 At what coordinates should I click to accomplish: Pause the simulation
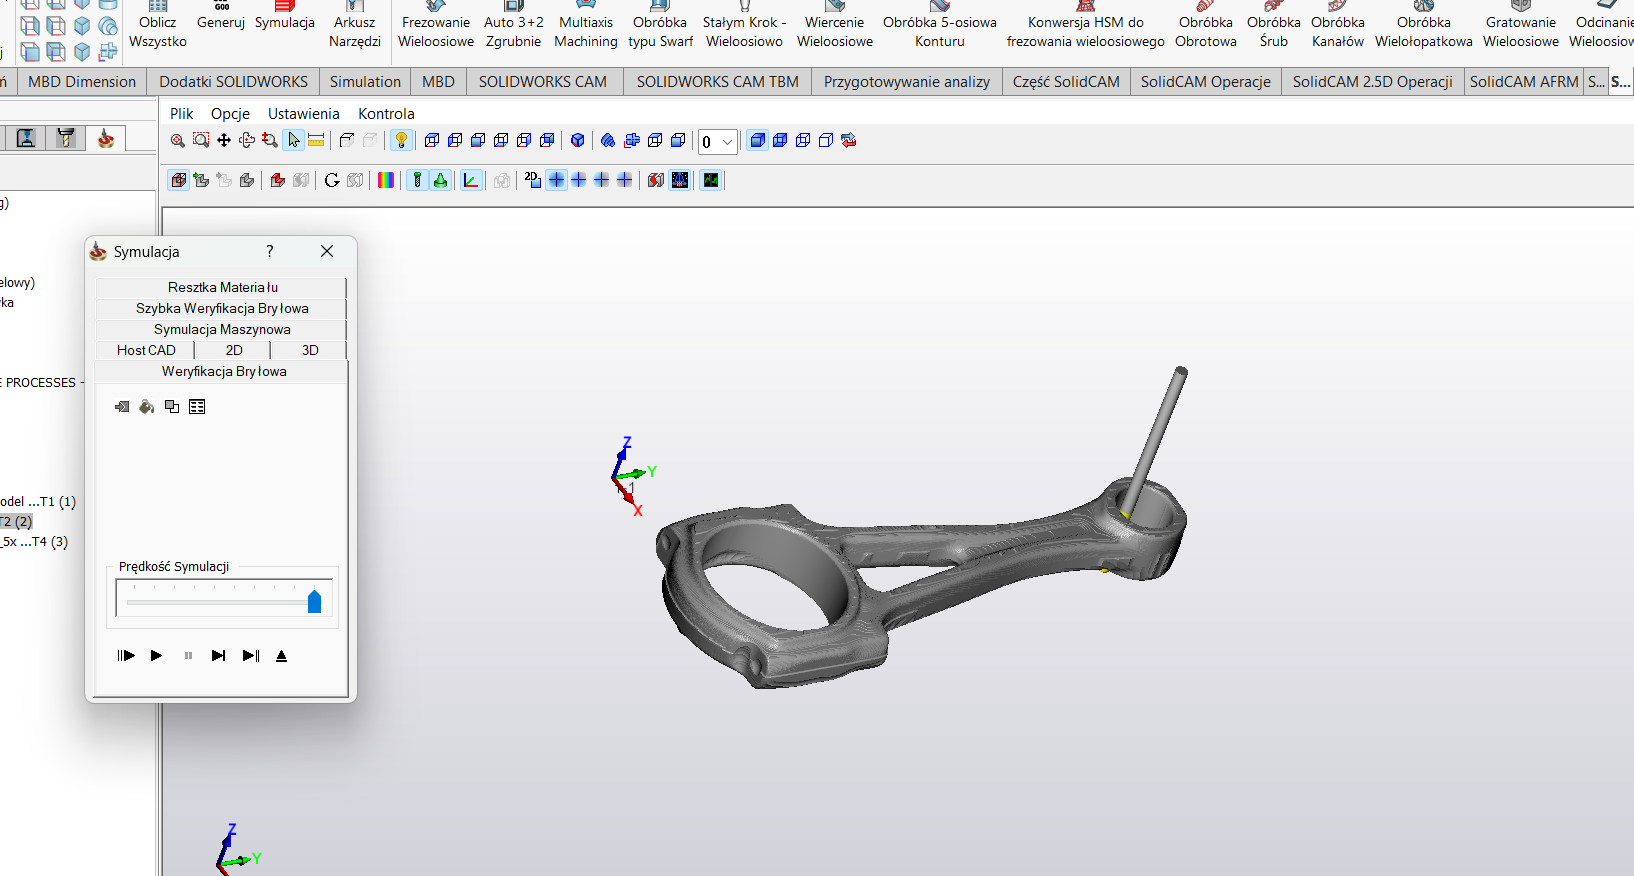click(188, 656)
